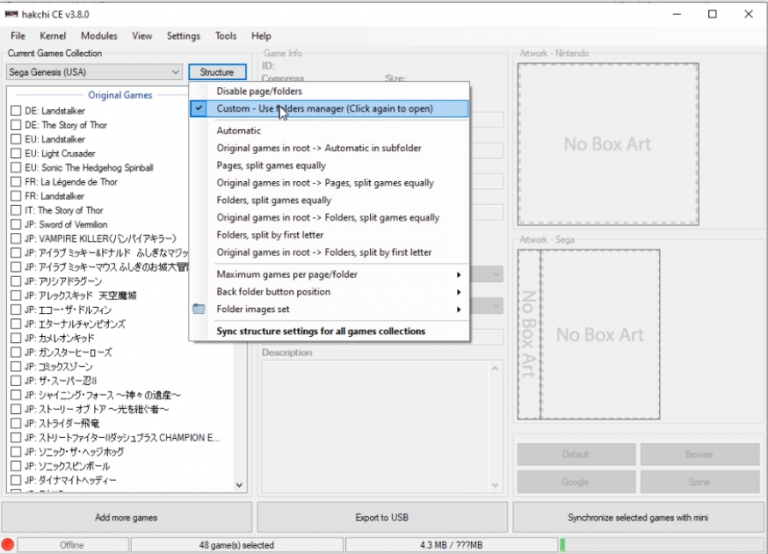The height and width of the screenshot is (554, 768).
Task: Select 'Folders, split by first letter' option
Action: [282, 235]
